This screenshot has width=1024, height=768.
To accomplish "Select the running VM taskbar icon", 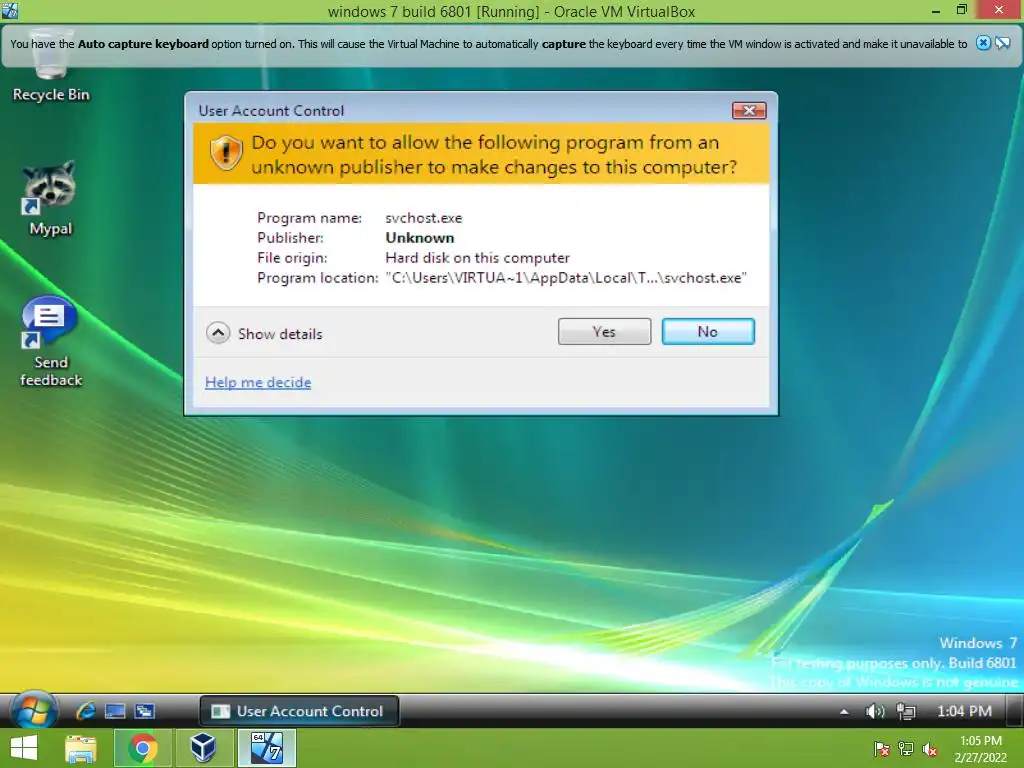I will click(267, 748).
